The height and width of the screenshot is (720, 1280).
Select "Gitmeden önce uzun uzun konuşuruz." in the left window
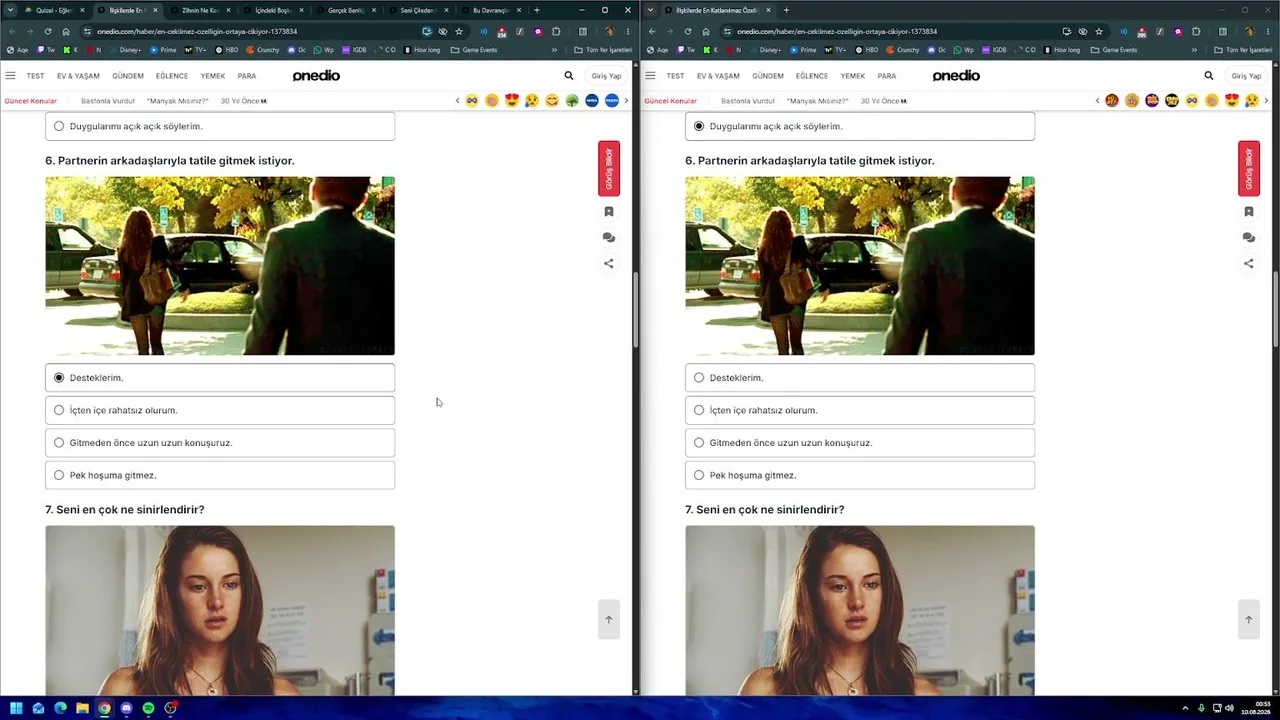click(x=220, y=443)
